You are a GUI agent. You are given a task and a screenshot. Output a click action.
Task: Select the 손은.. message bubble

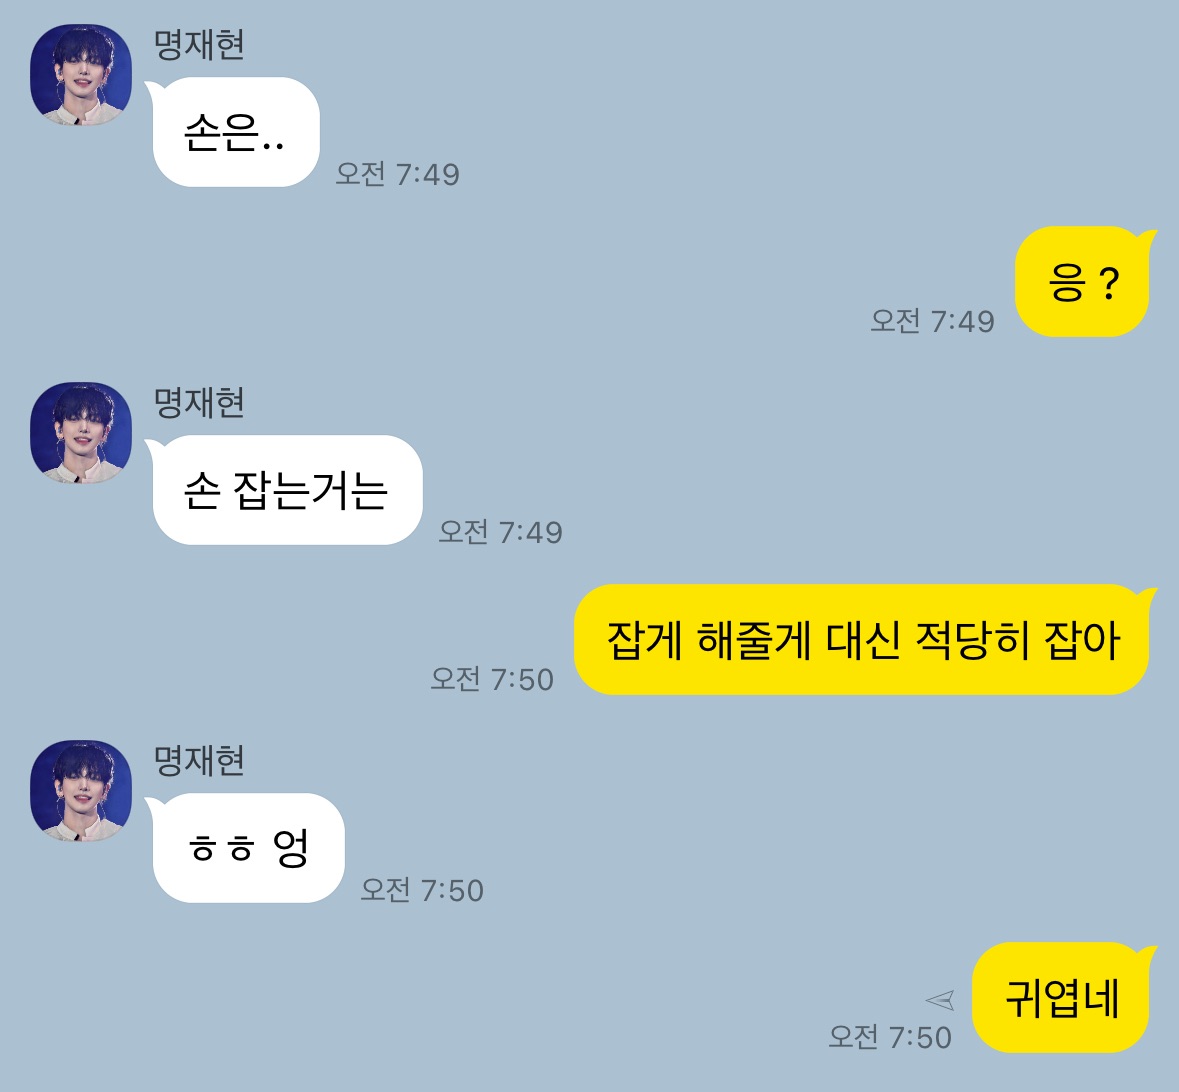(235, 132)
